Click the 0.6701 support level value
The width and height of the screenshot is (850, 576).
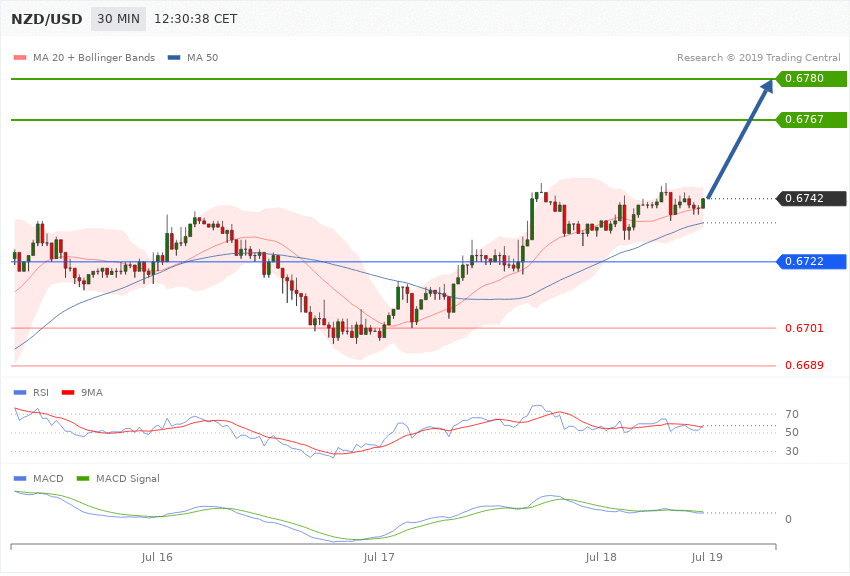click(x=804, y=328)
